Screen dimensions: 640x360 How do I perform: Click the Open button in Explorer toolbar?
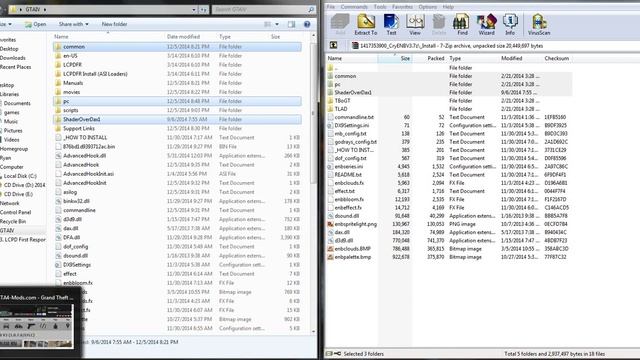coord(35,24)
